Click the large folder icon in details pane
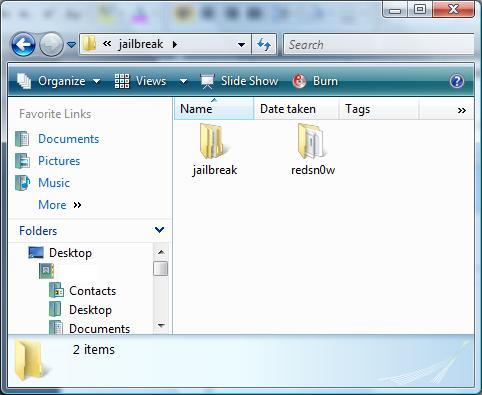482x395 pixels. tap(31, 361)
